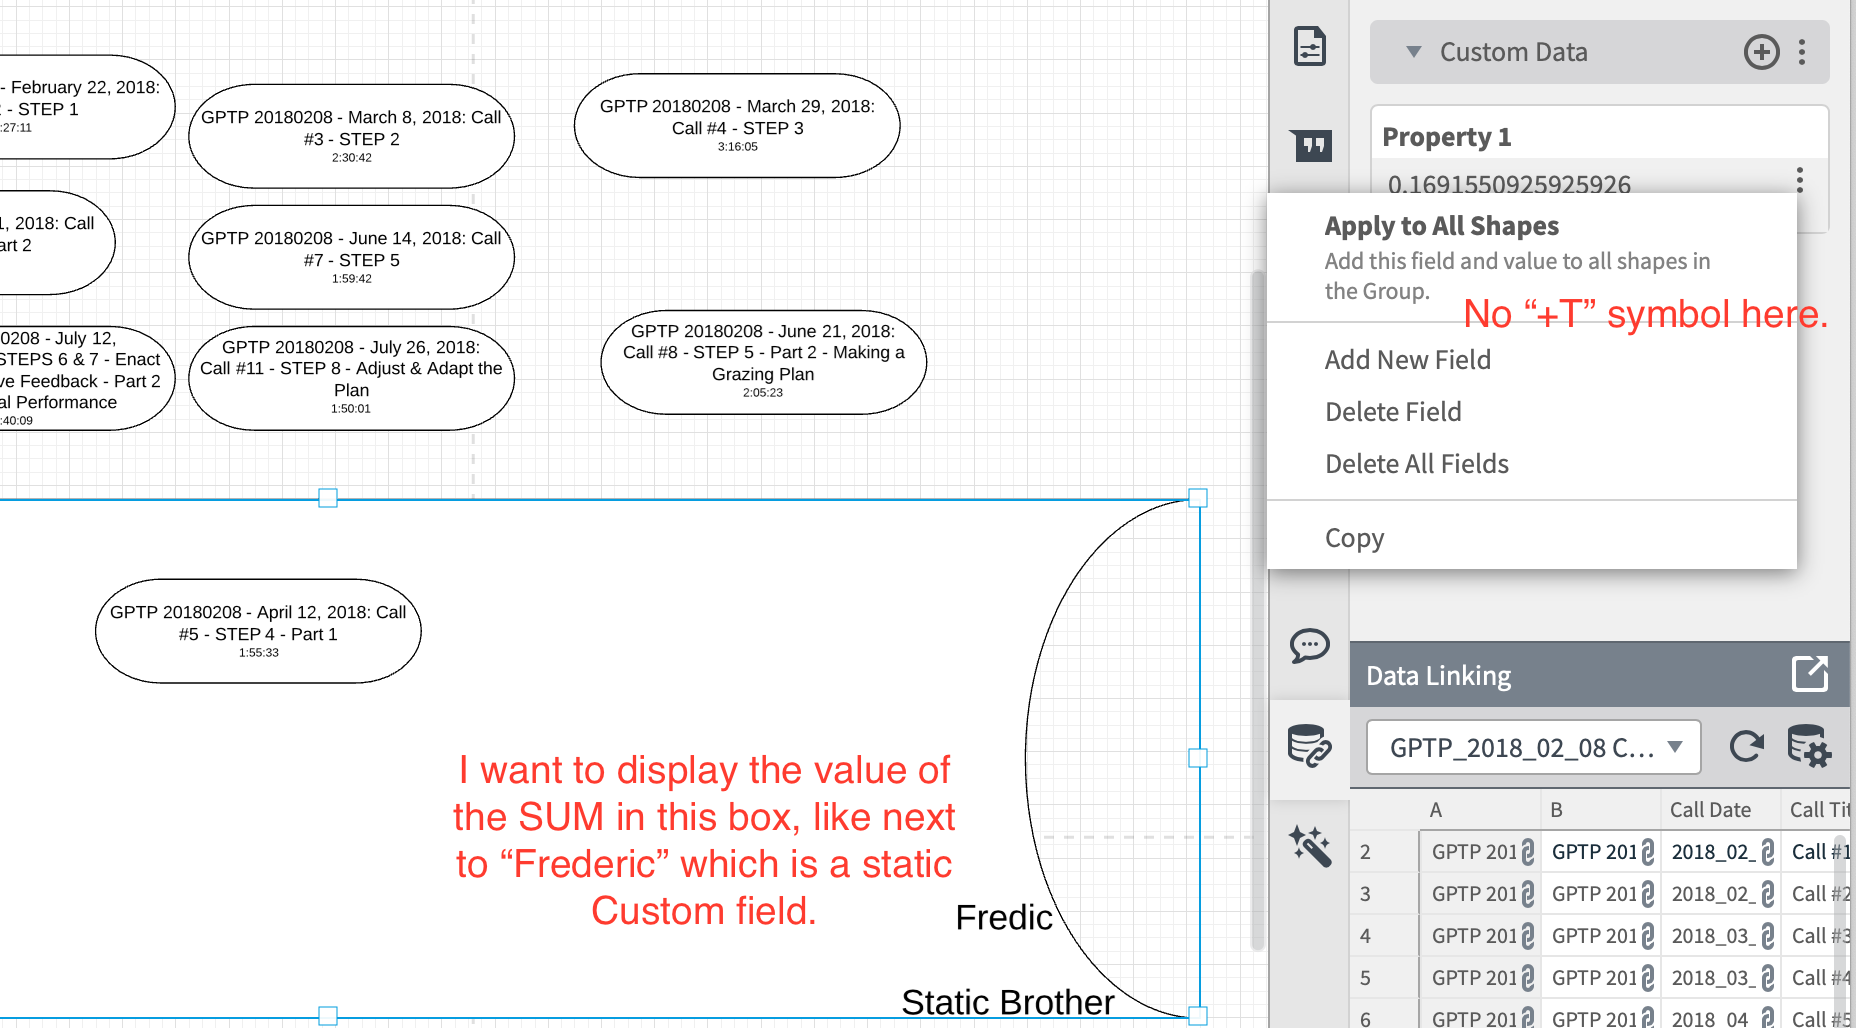Add a new Custom Data field plus

[1761, 52]
